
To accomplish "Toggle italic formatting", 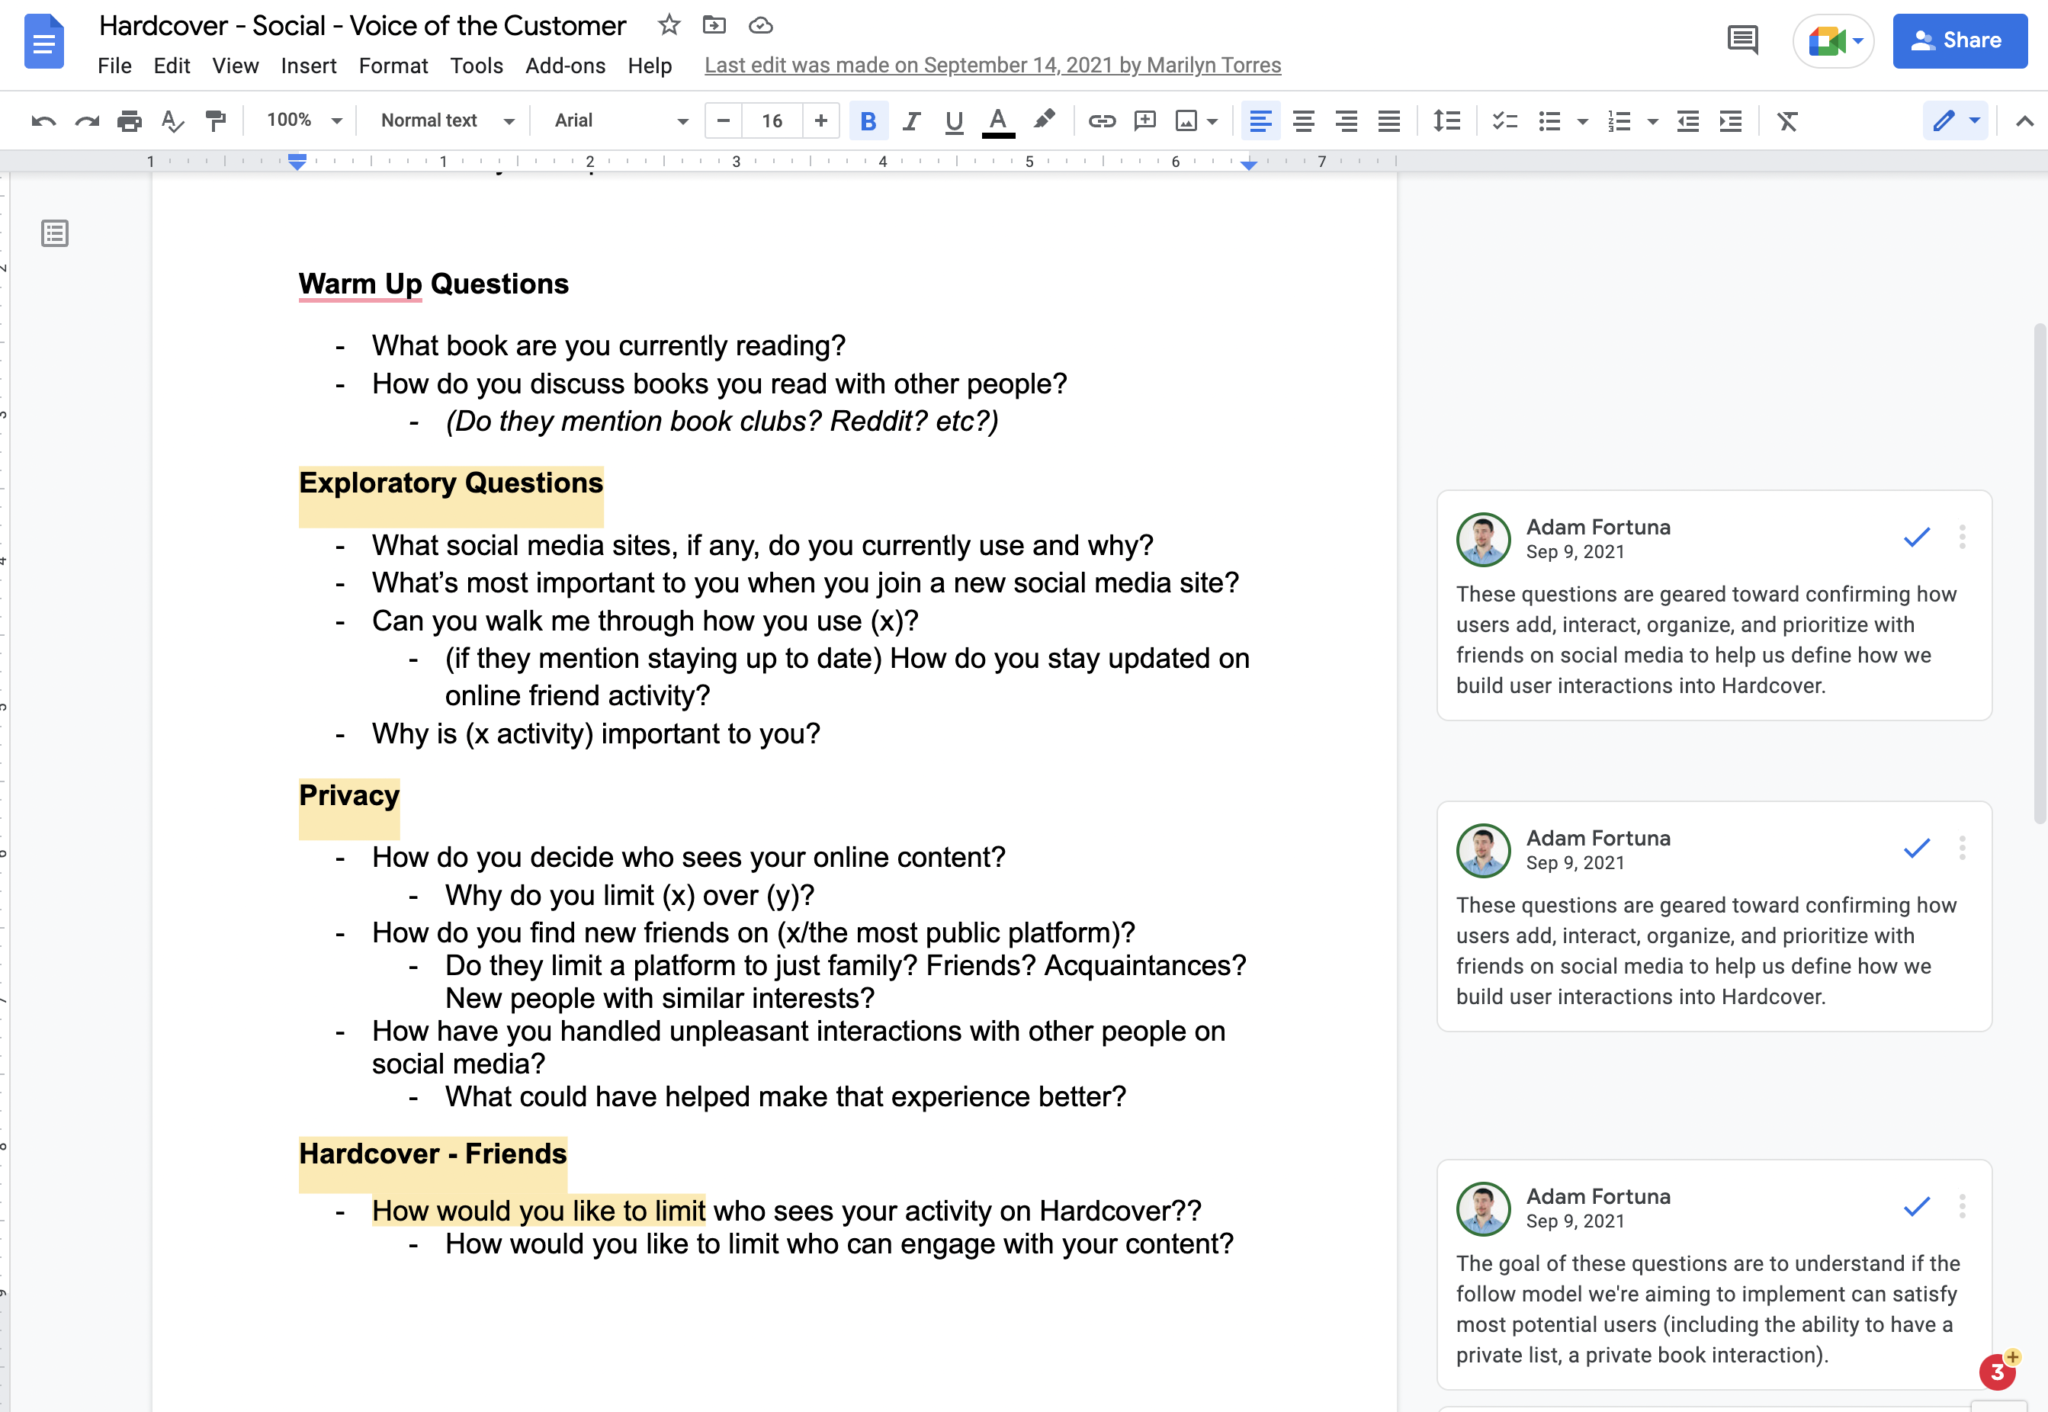I will [911, 121].
